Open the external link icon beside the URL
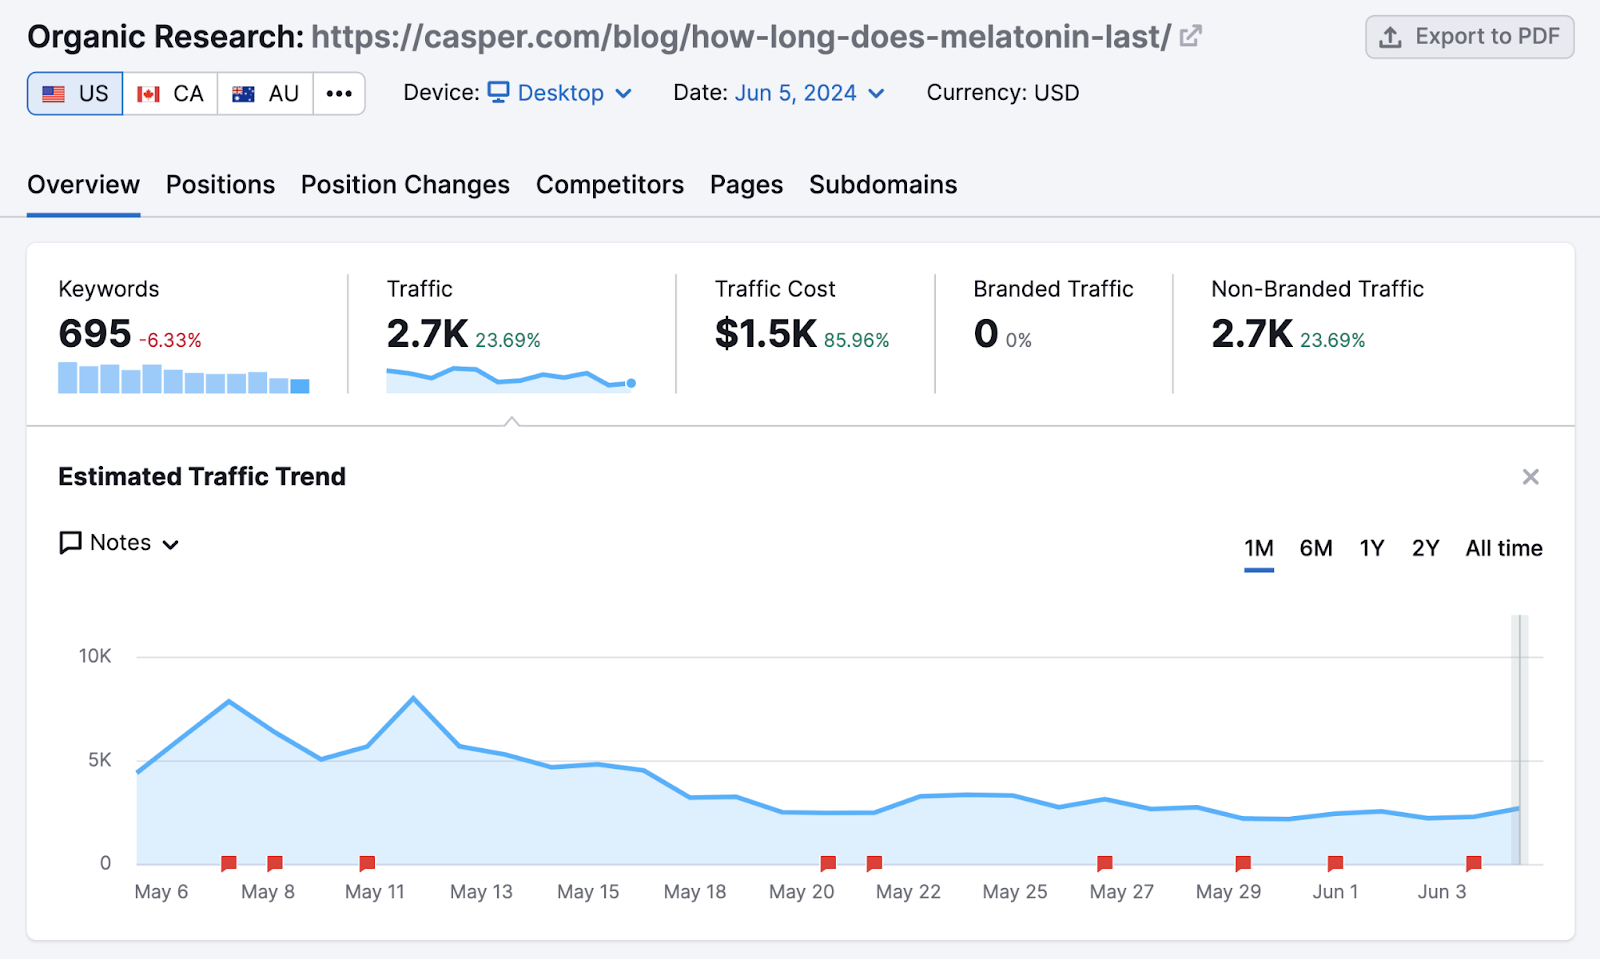 (1189, 36)
